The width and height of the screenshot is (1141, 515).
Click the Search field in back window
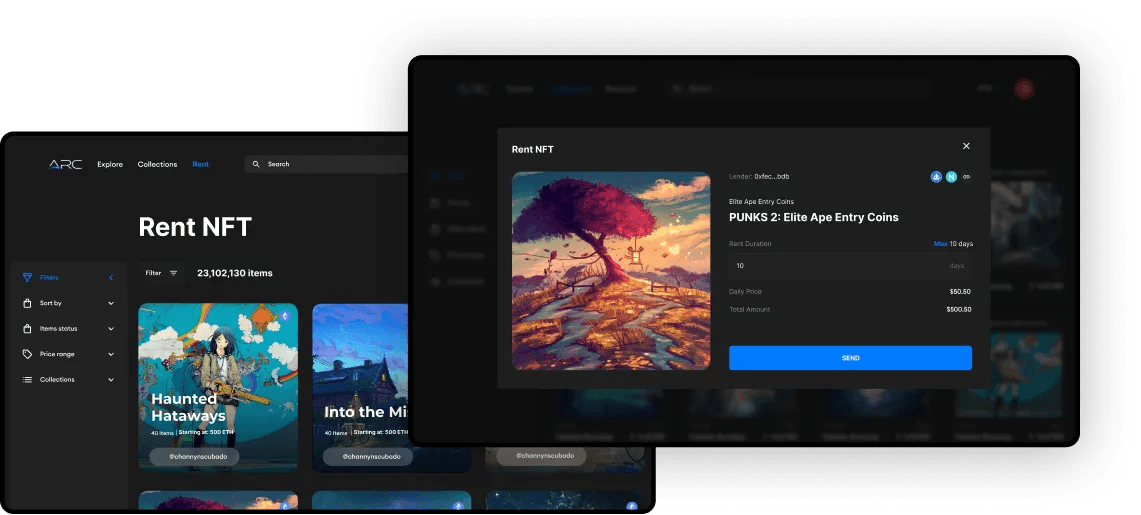point(327,164)
